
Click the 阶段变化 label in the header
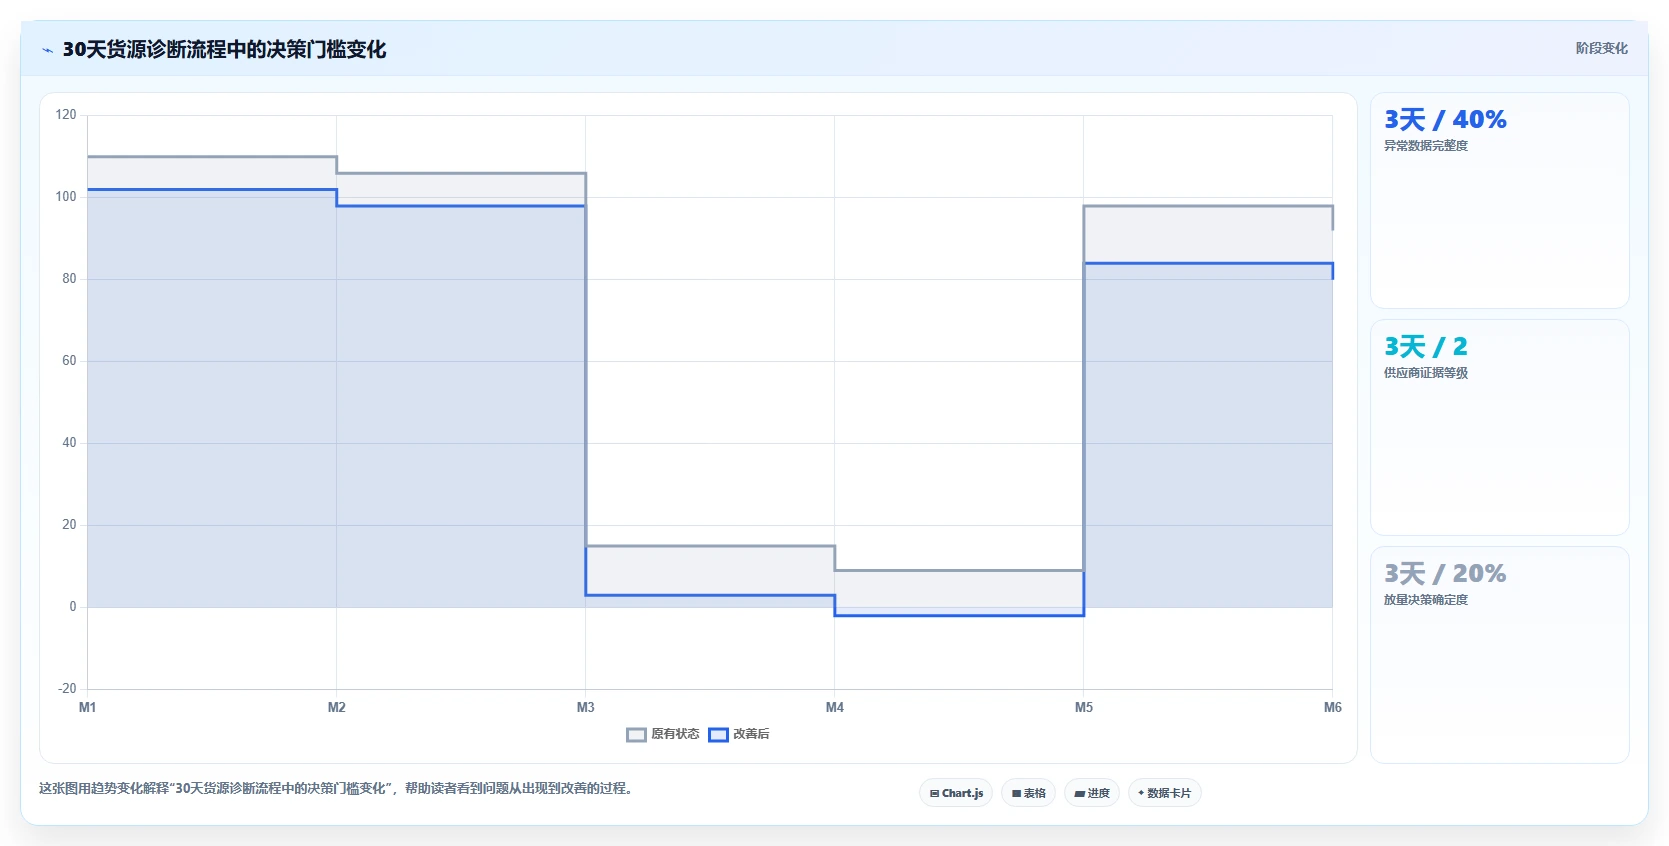pos(1601,48)
